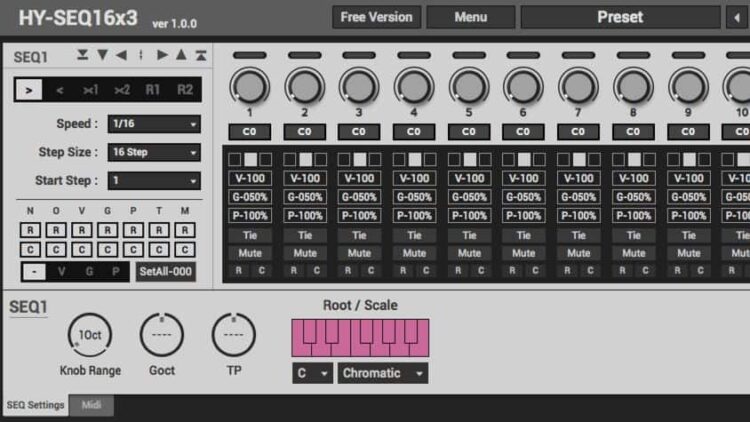Click step 5 small R button
Image resolution: width=750 pixels, height=422 pixels.
458,270
